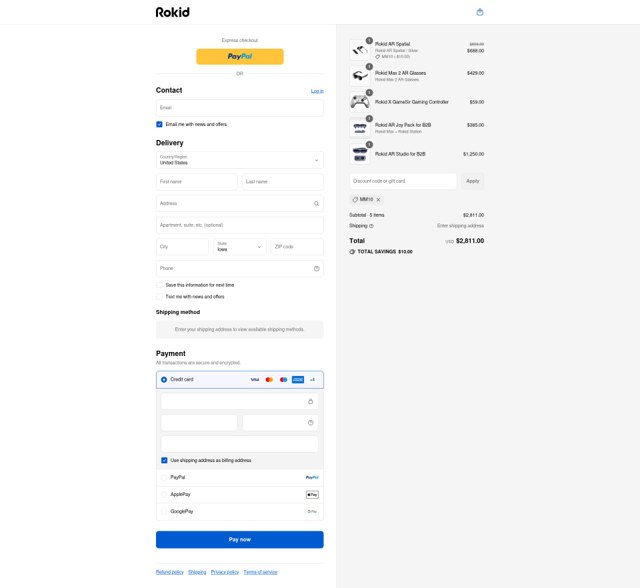
Task: Remove the MM10 discount code
Action: click(x=378, y=200)
